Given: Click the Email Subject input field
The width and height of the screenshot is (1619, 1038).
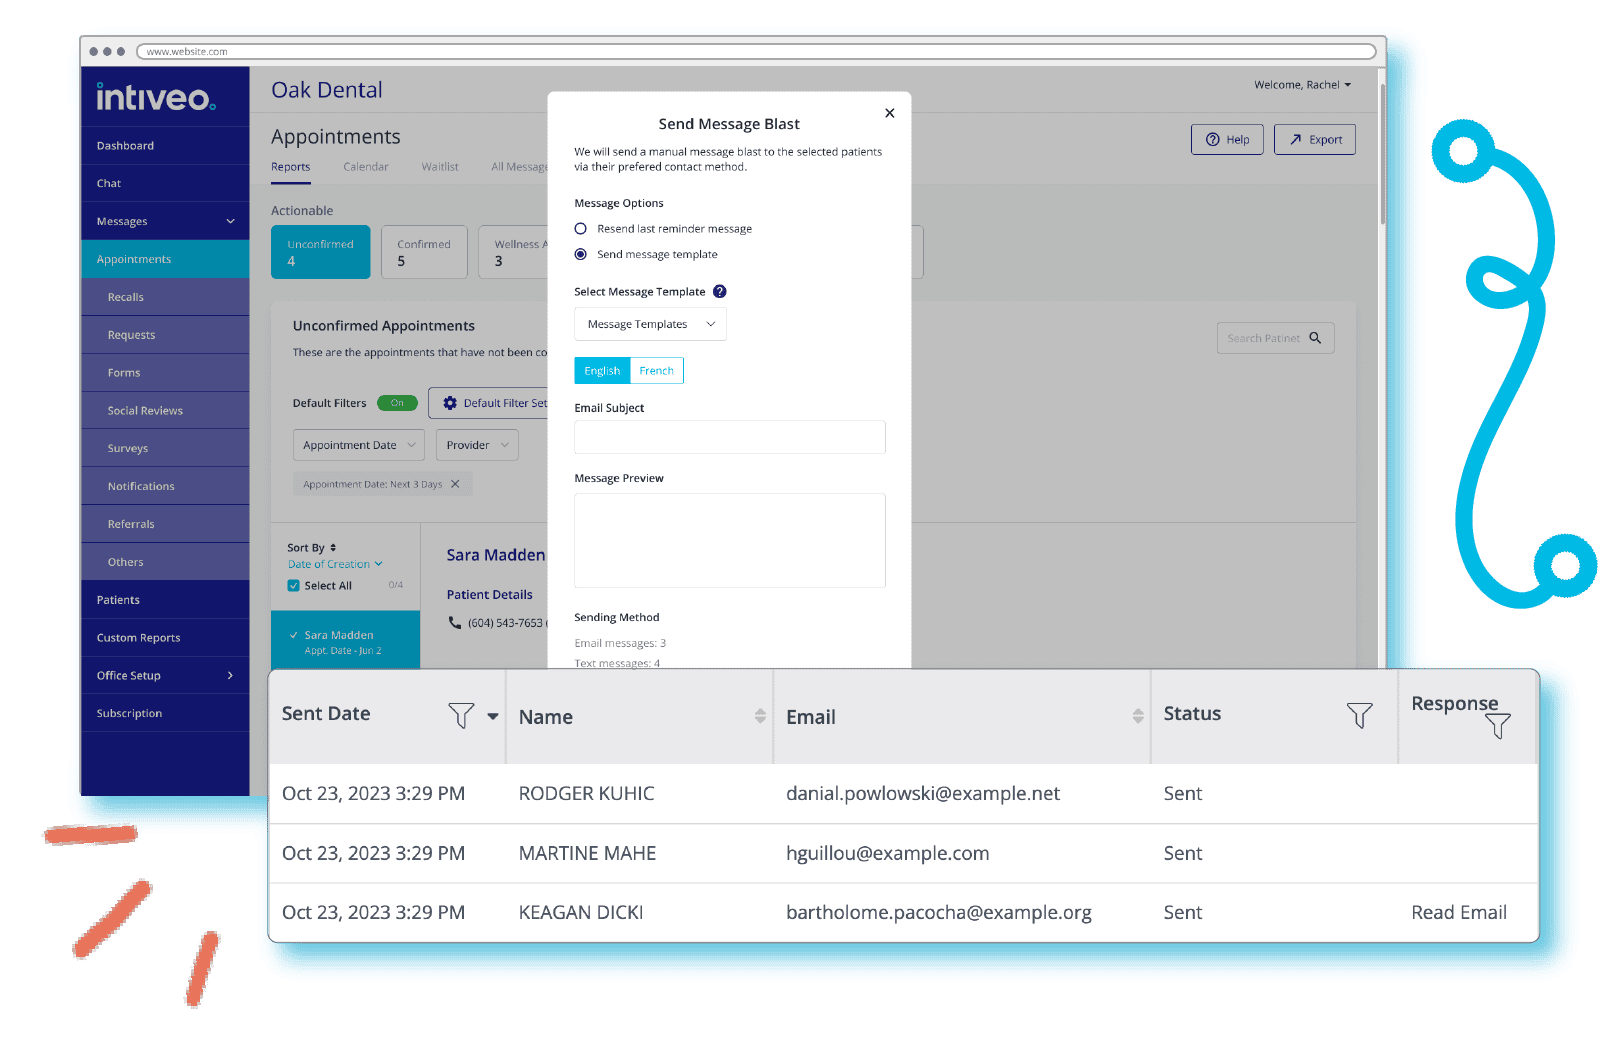Looking at the screenshot, I should tap(730, 437).
